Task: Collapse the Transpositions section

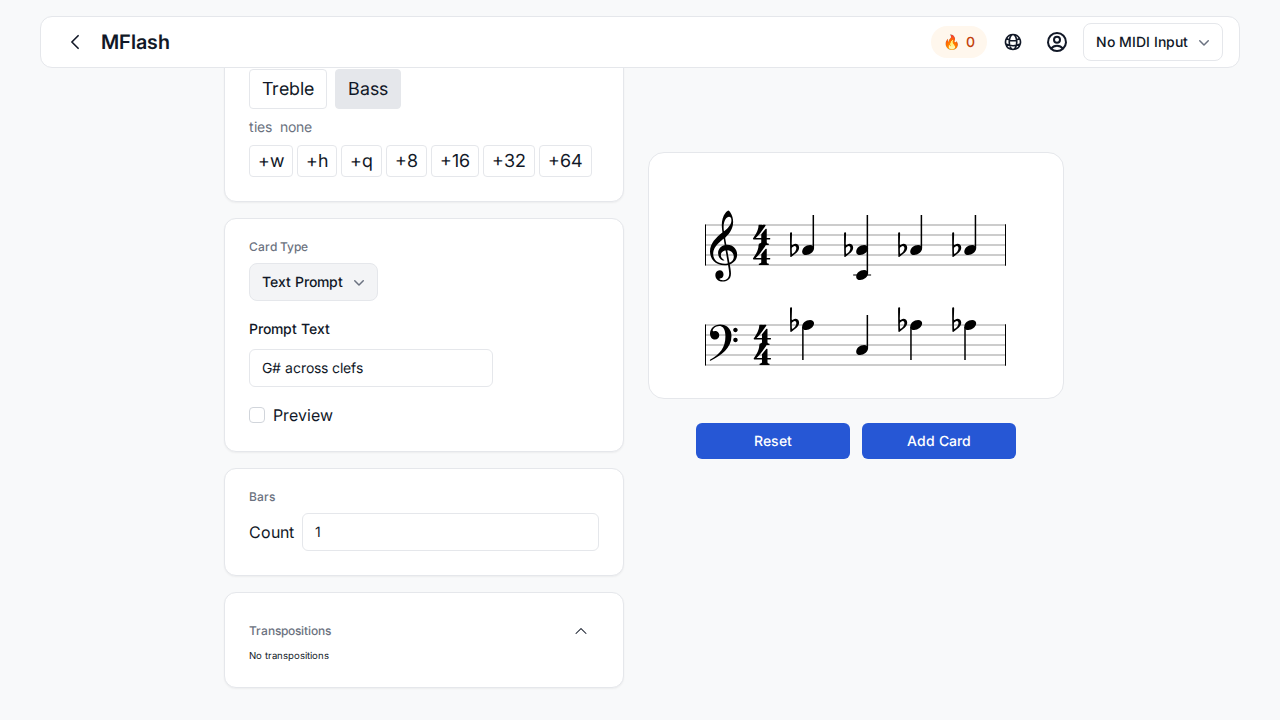Action: click(581, 631)
